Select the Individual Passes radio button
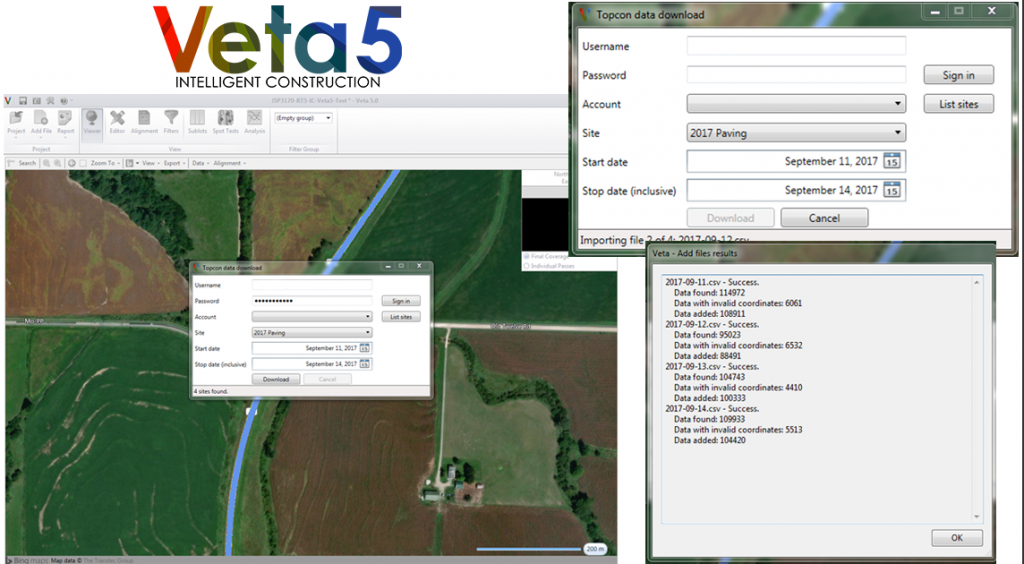The width and height of the screenshot is (1024, 564). pos(526,266)
